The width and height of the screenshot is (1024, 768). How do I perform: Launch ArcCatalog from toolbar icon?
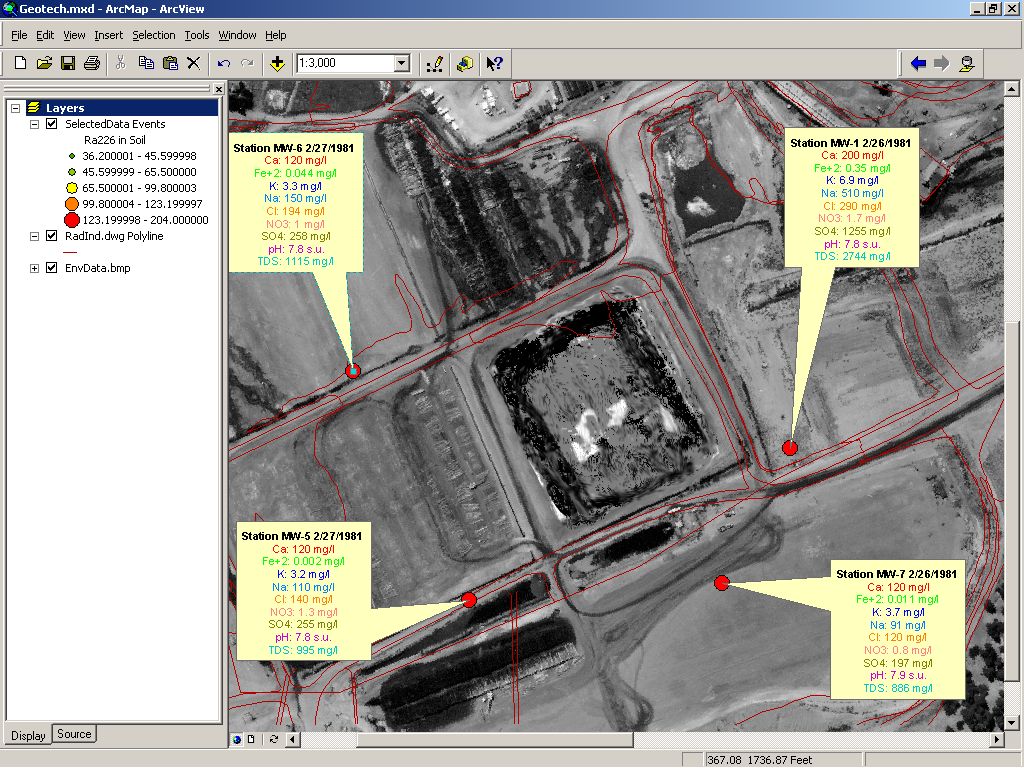click(x=465, y=63)
